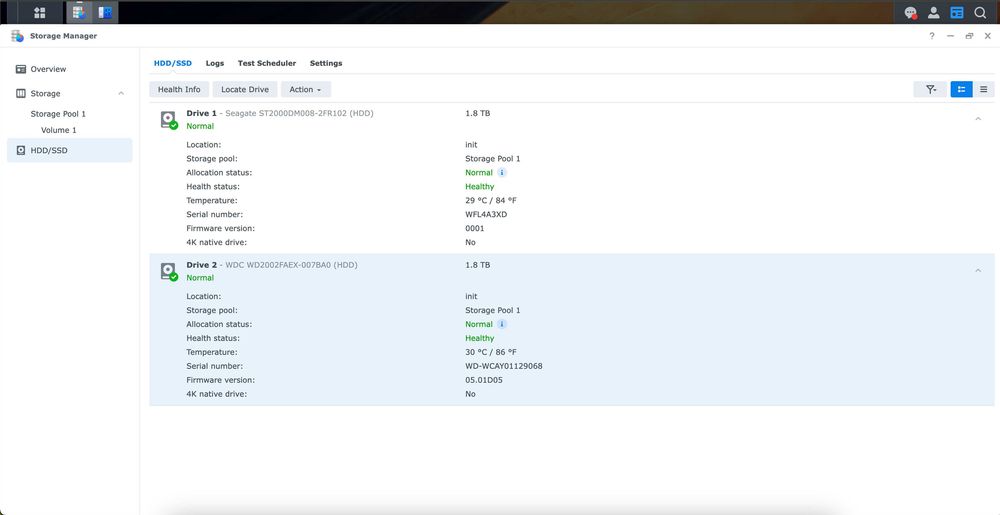The height and width of the screenshot is (515, 1000).
Task: Click the HDD/SSD sidebar drive icon
Action: click(21, 150)
